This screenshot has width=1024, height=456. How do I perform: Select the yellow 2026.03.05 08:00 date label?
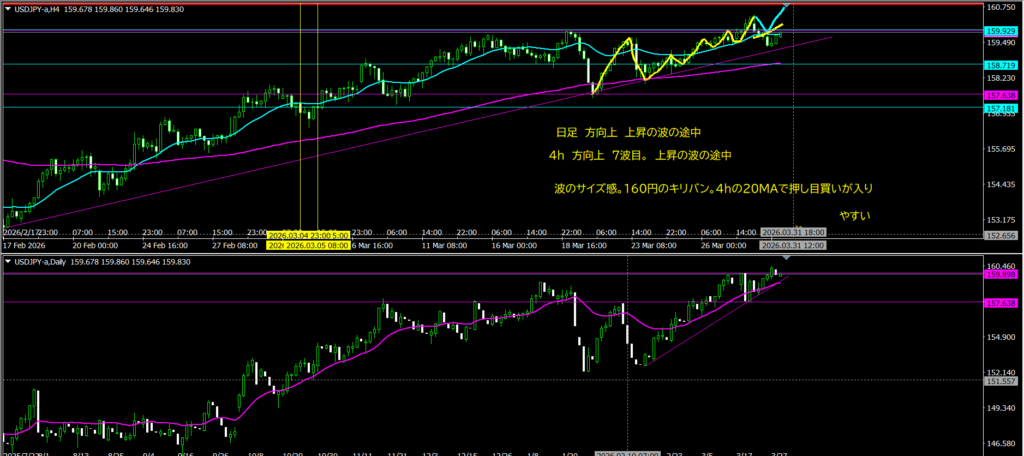[316, 245]
